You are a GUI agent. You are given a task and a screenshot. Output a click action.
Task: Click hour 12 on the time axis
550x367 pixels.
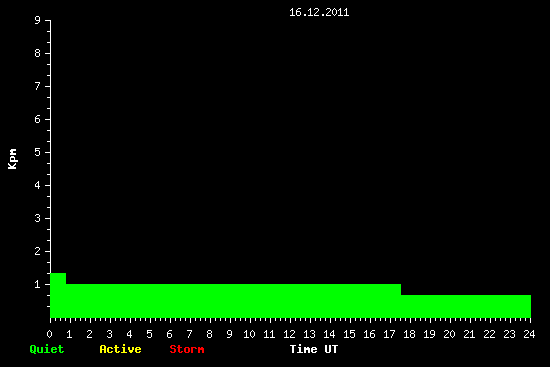click(289, 334)
